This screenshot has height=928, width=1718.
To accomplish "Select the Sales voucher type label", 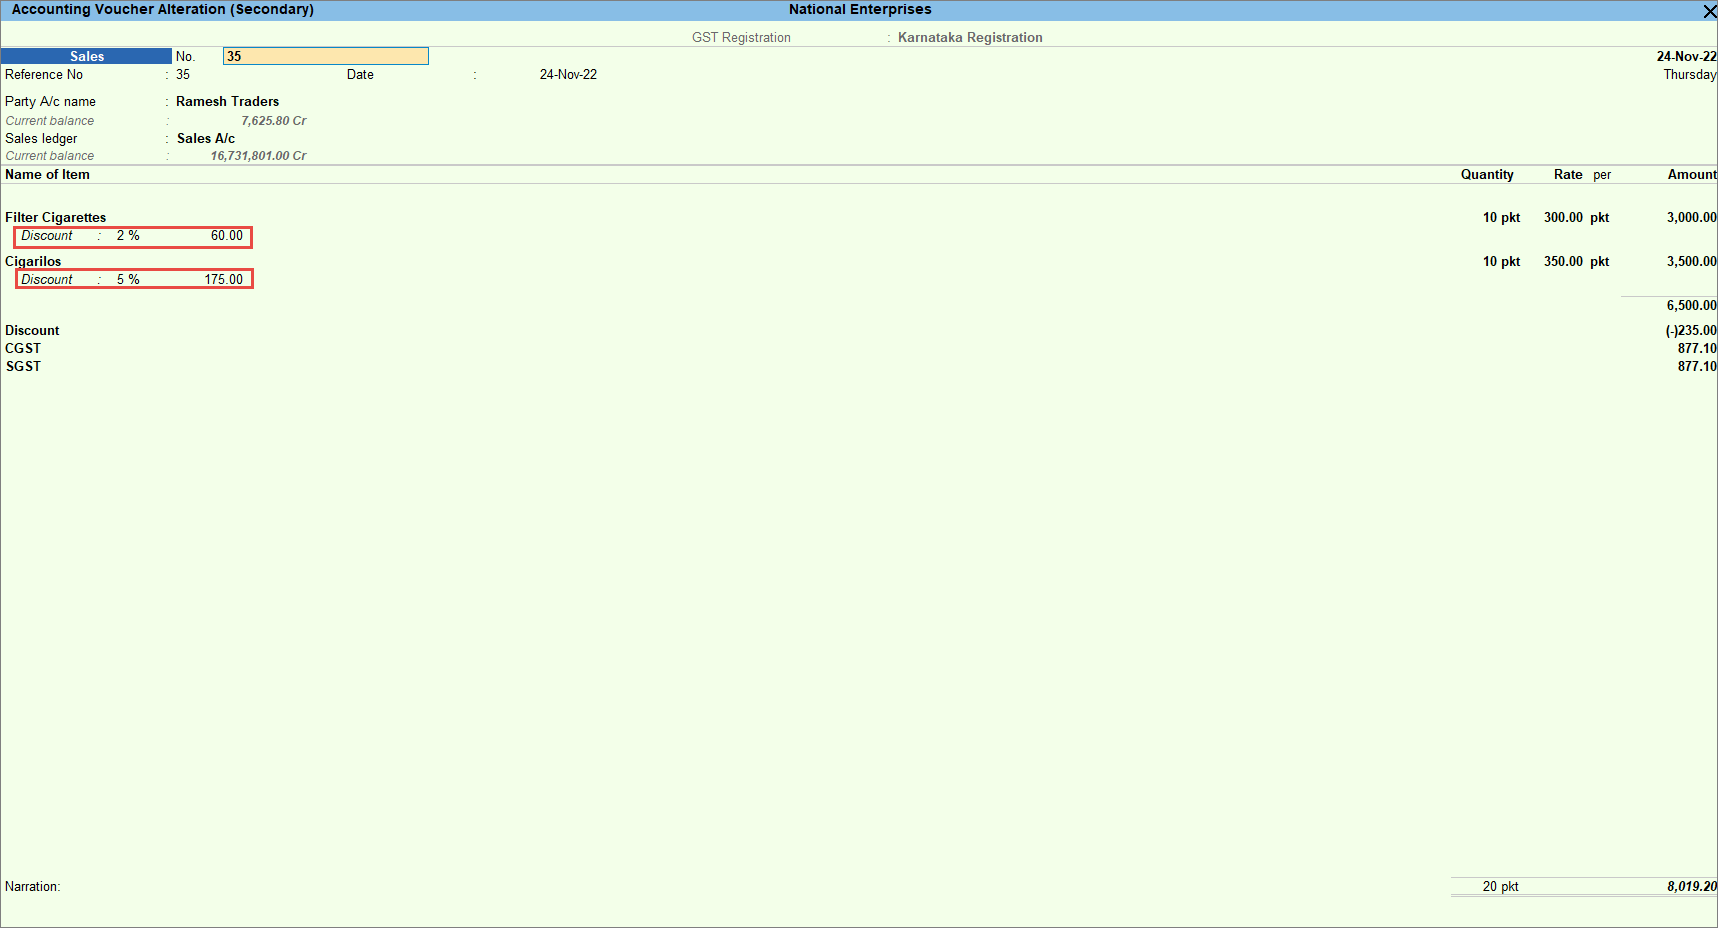I will [87, 56].
